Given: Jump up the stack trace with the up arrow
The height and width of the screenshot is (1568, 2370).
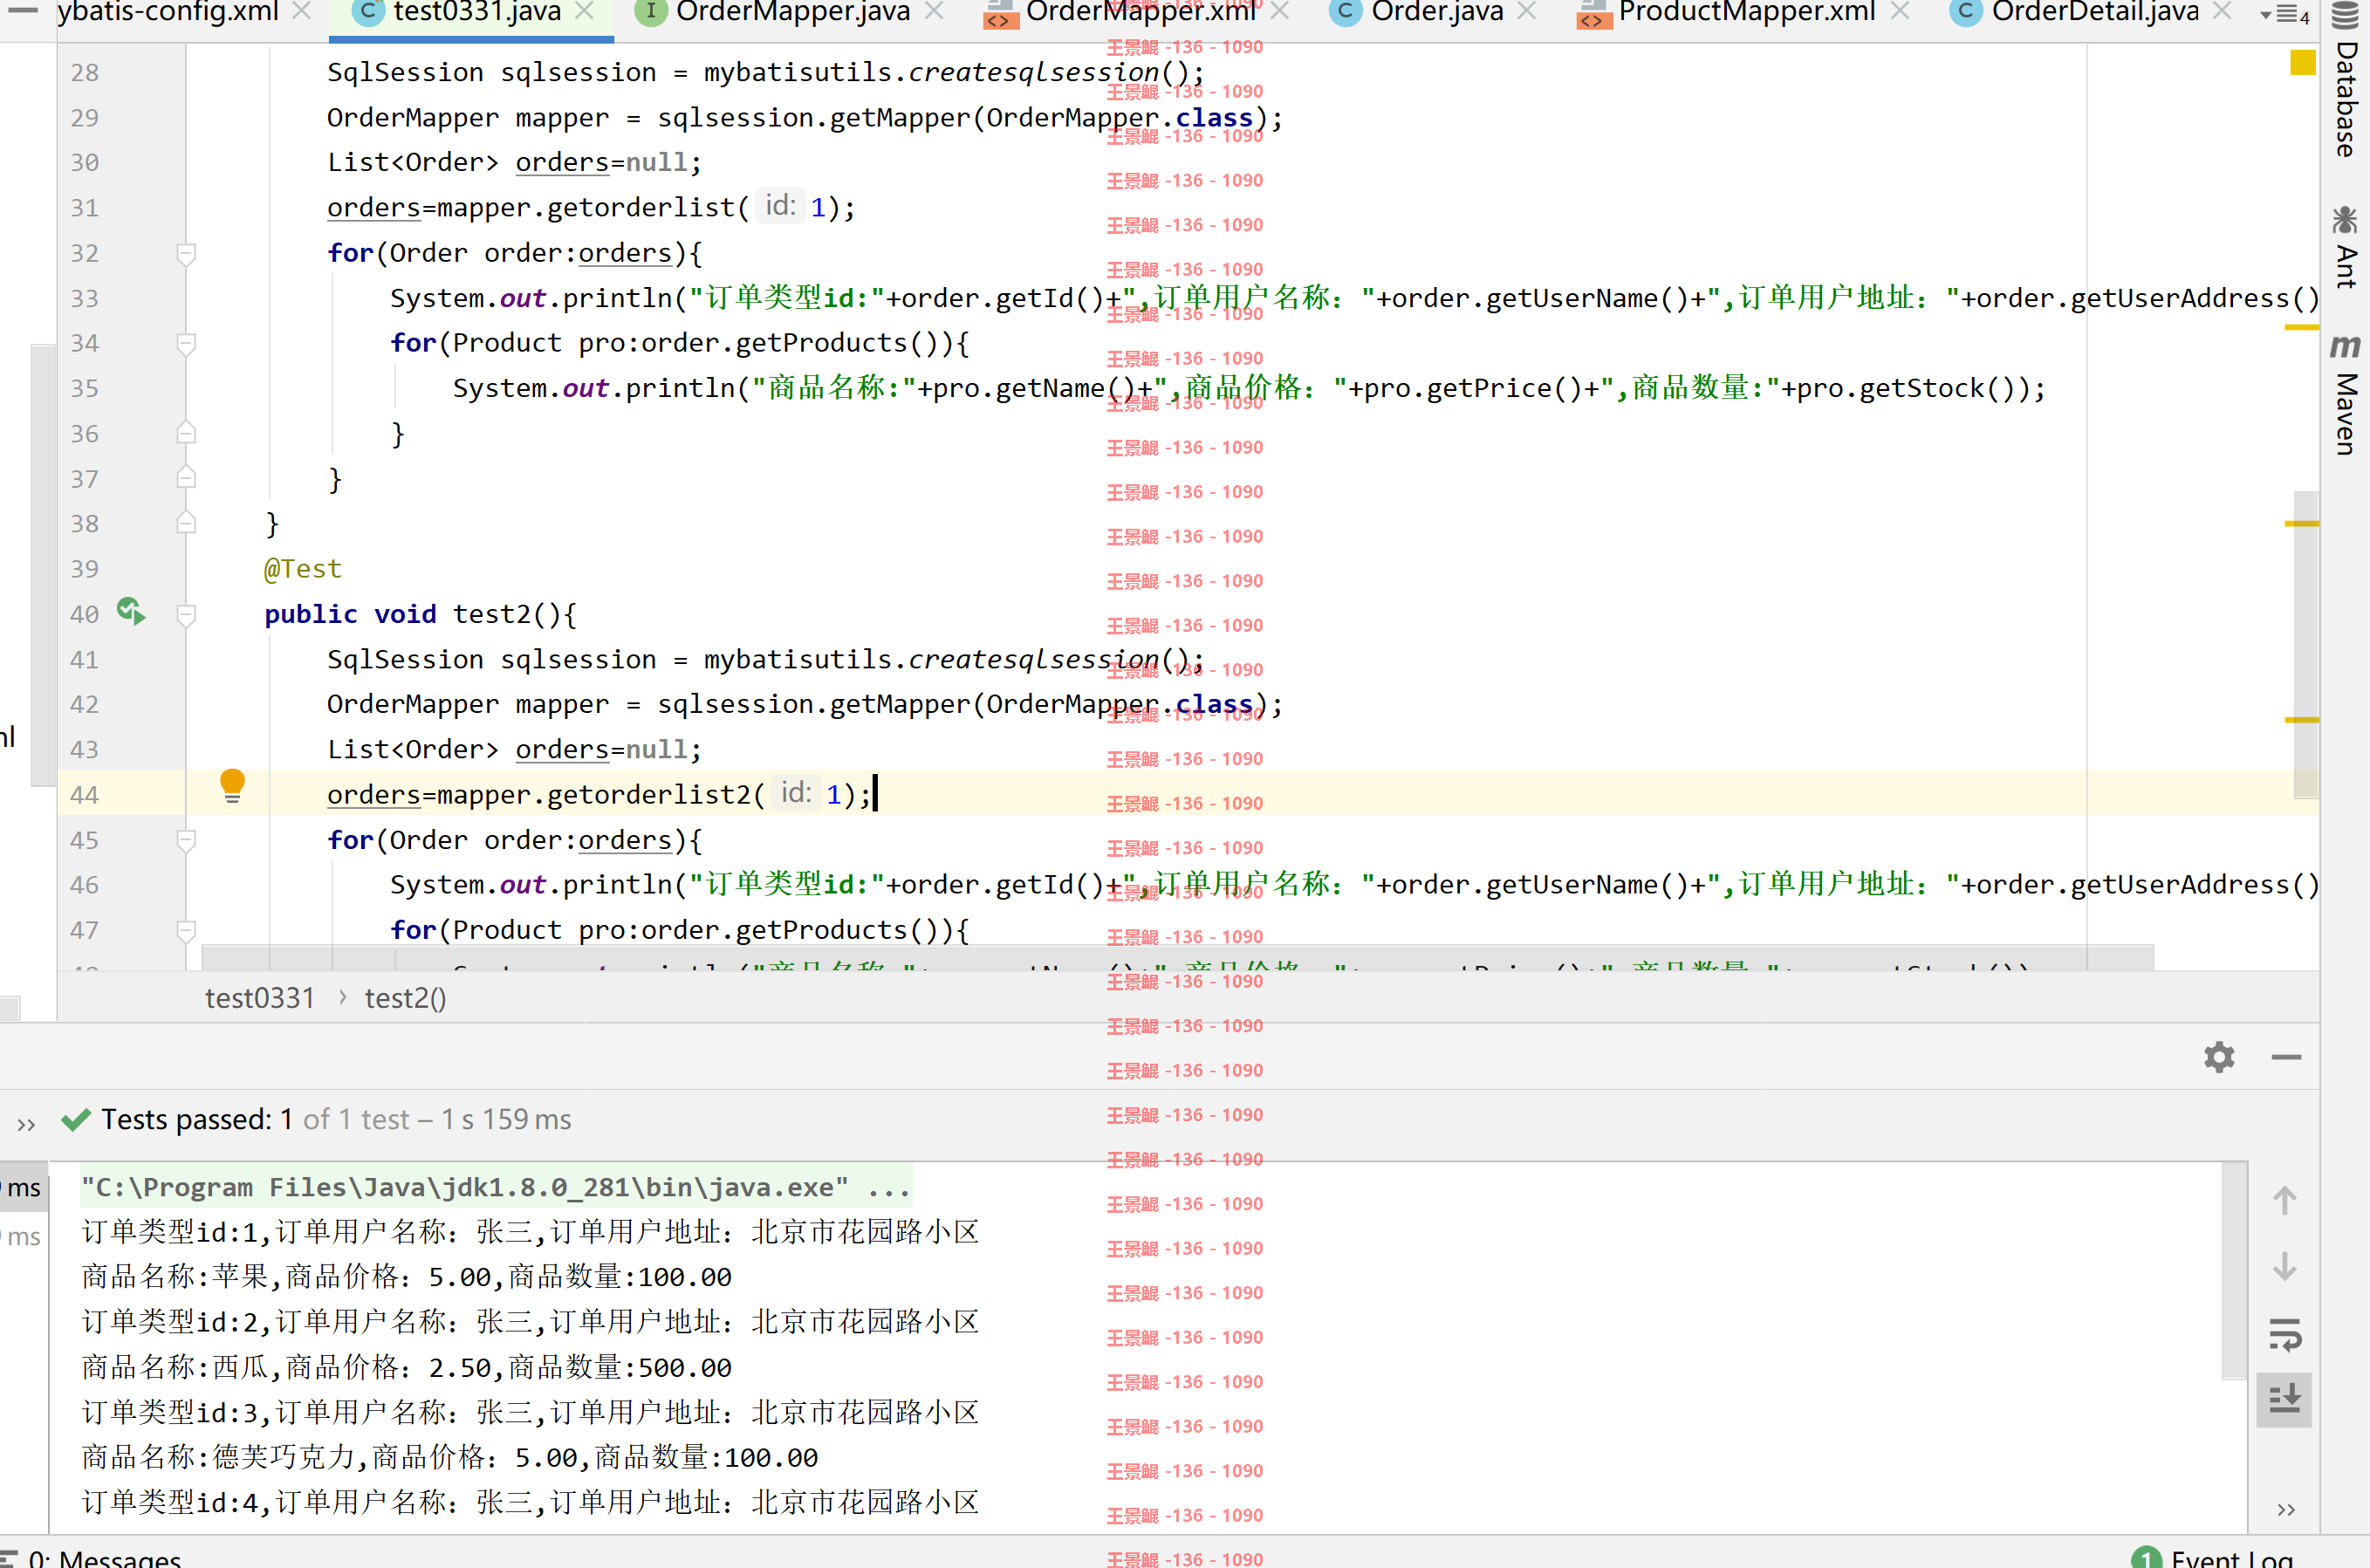Looking at the screenshot, I should tap(2285, 1200).
